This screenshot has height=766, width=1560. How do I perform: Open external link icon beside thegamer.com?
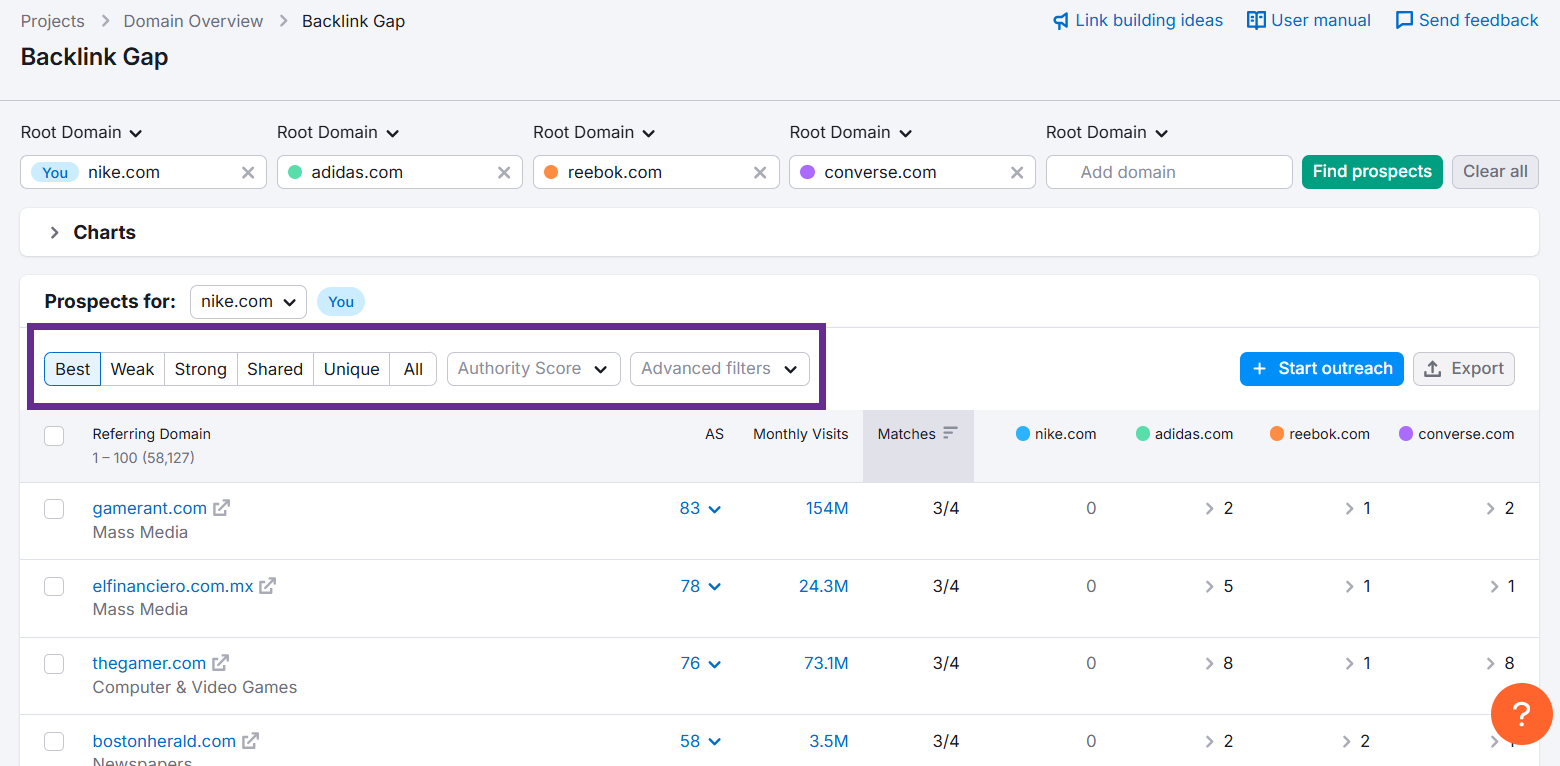pyautogui.click(x=220, y=663)
